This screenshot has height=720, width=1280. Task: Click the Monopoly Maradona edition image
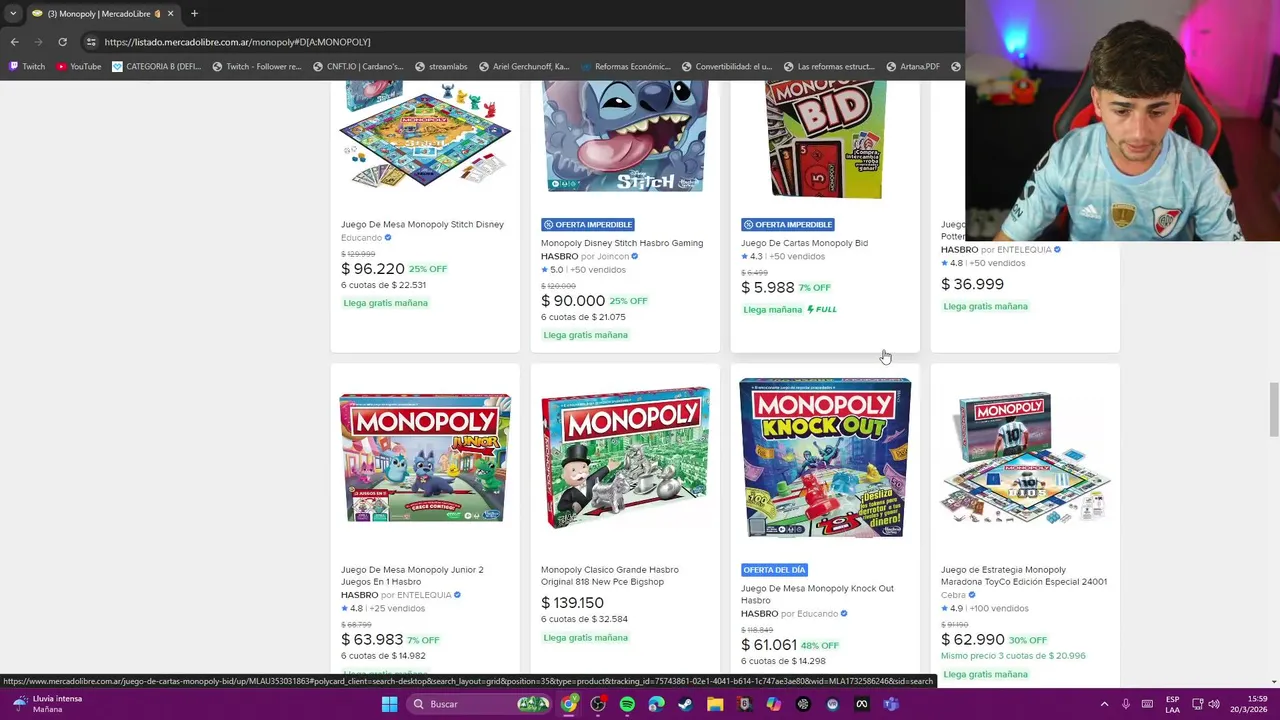(1025, 457)
